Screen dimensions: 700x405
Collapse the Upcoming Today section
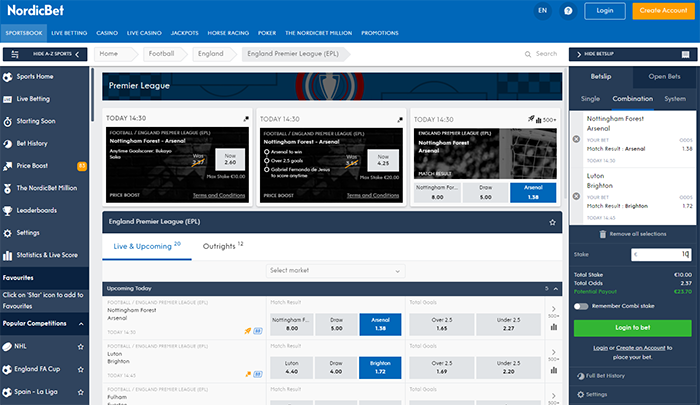[554, 288]
